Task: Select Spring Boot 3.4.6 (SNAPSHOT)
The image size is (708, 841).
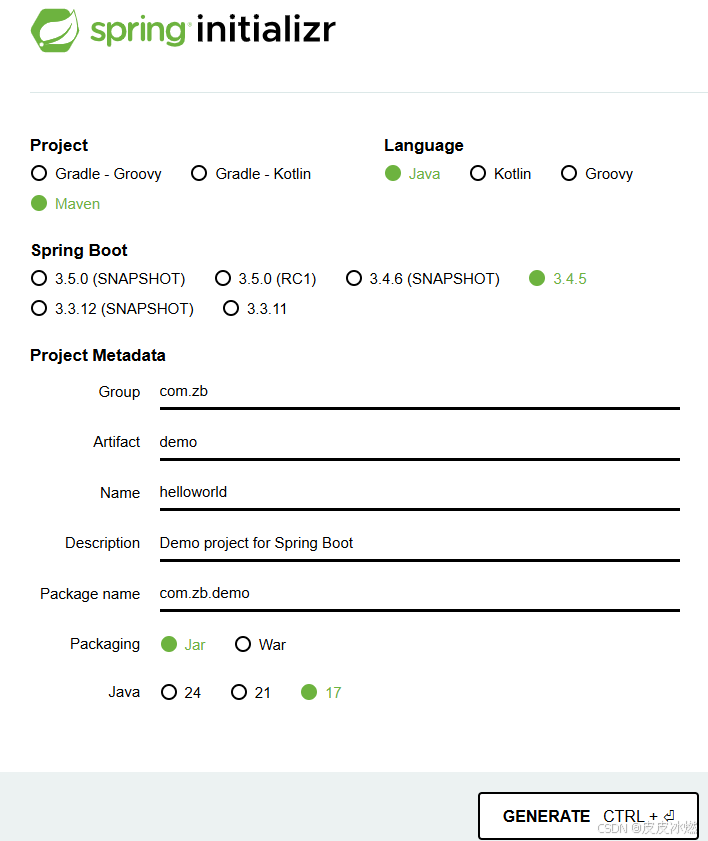Action: click(x=353, y=278)
